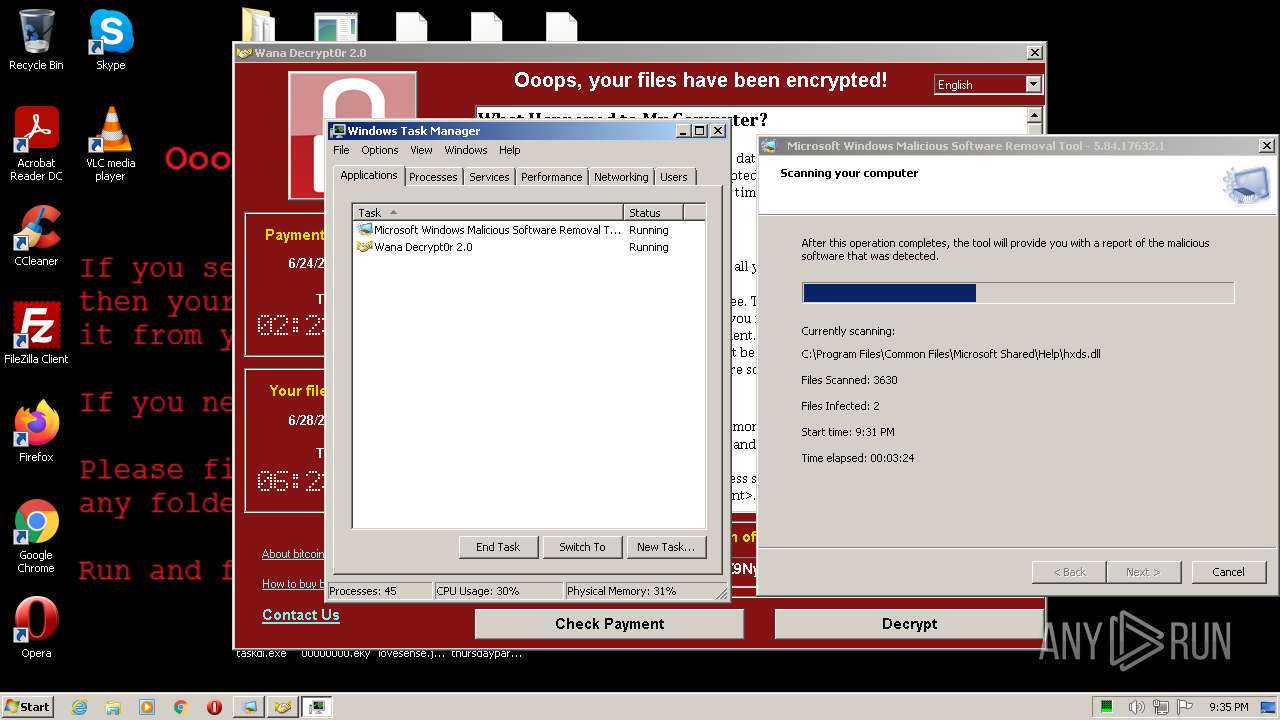The image size is (1280, 720).
Task: Open the Windows menu in Task Manager
Action: 466,150
